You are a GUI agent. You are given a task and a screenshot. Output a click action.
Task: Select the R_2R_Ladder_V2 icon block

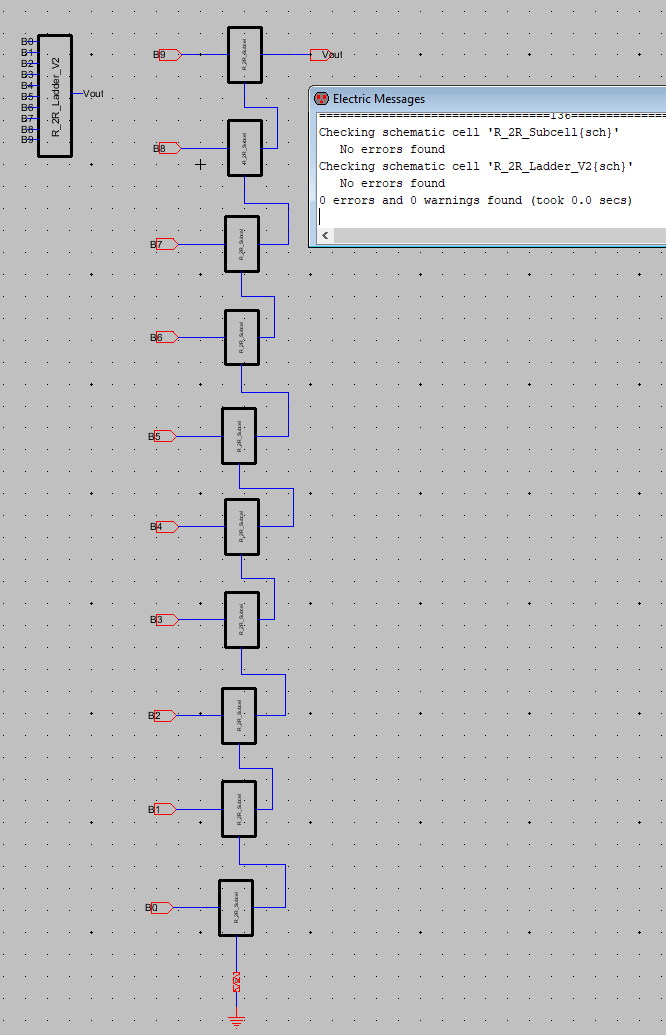[55, 96]
